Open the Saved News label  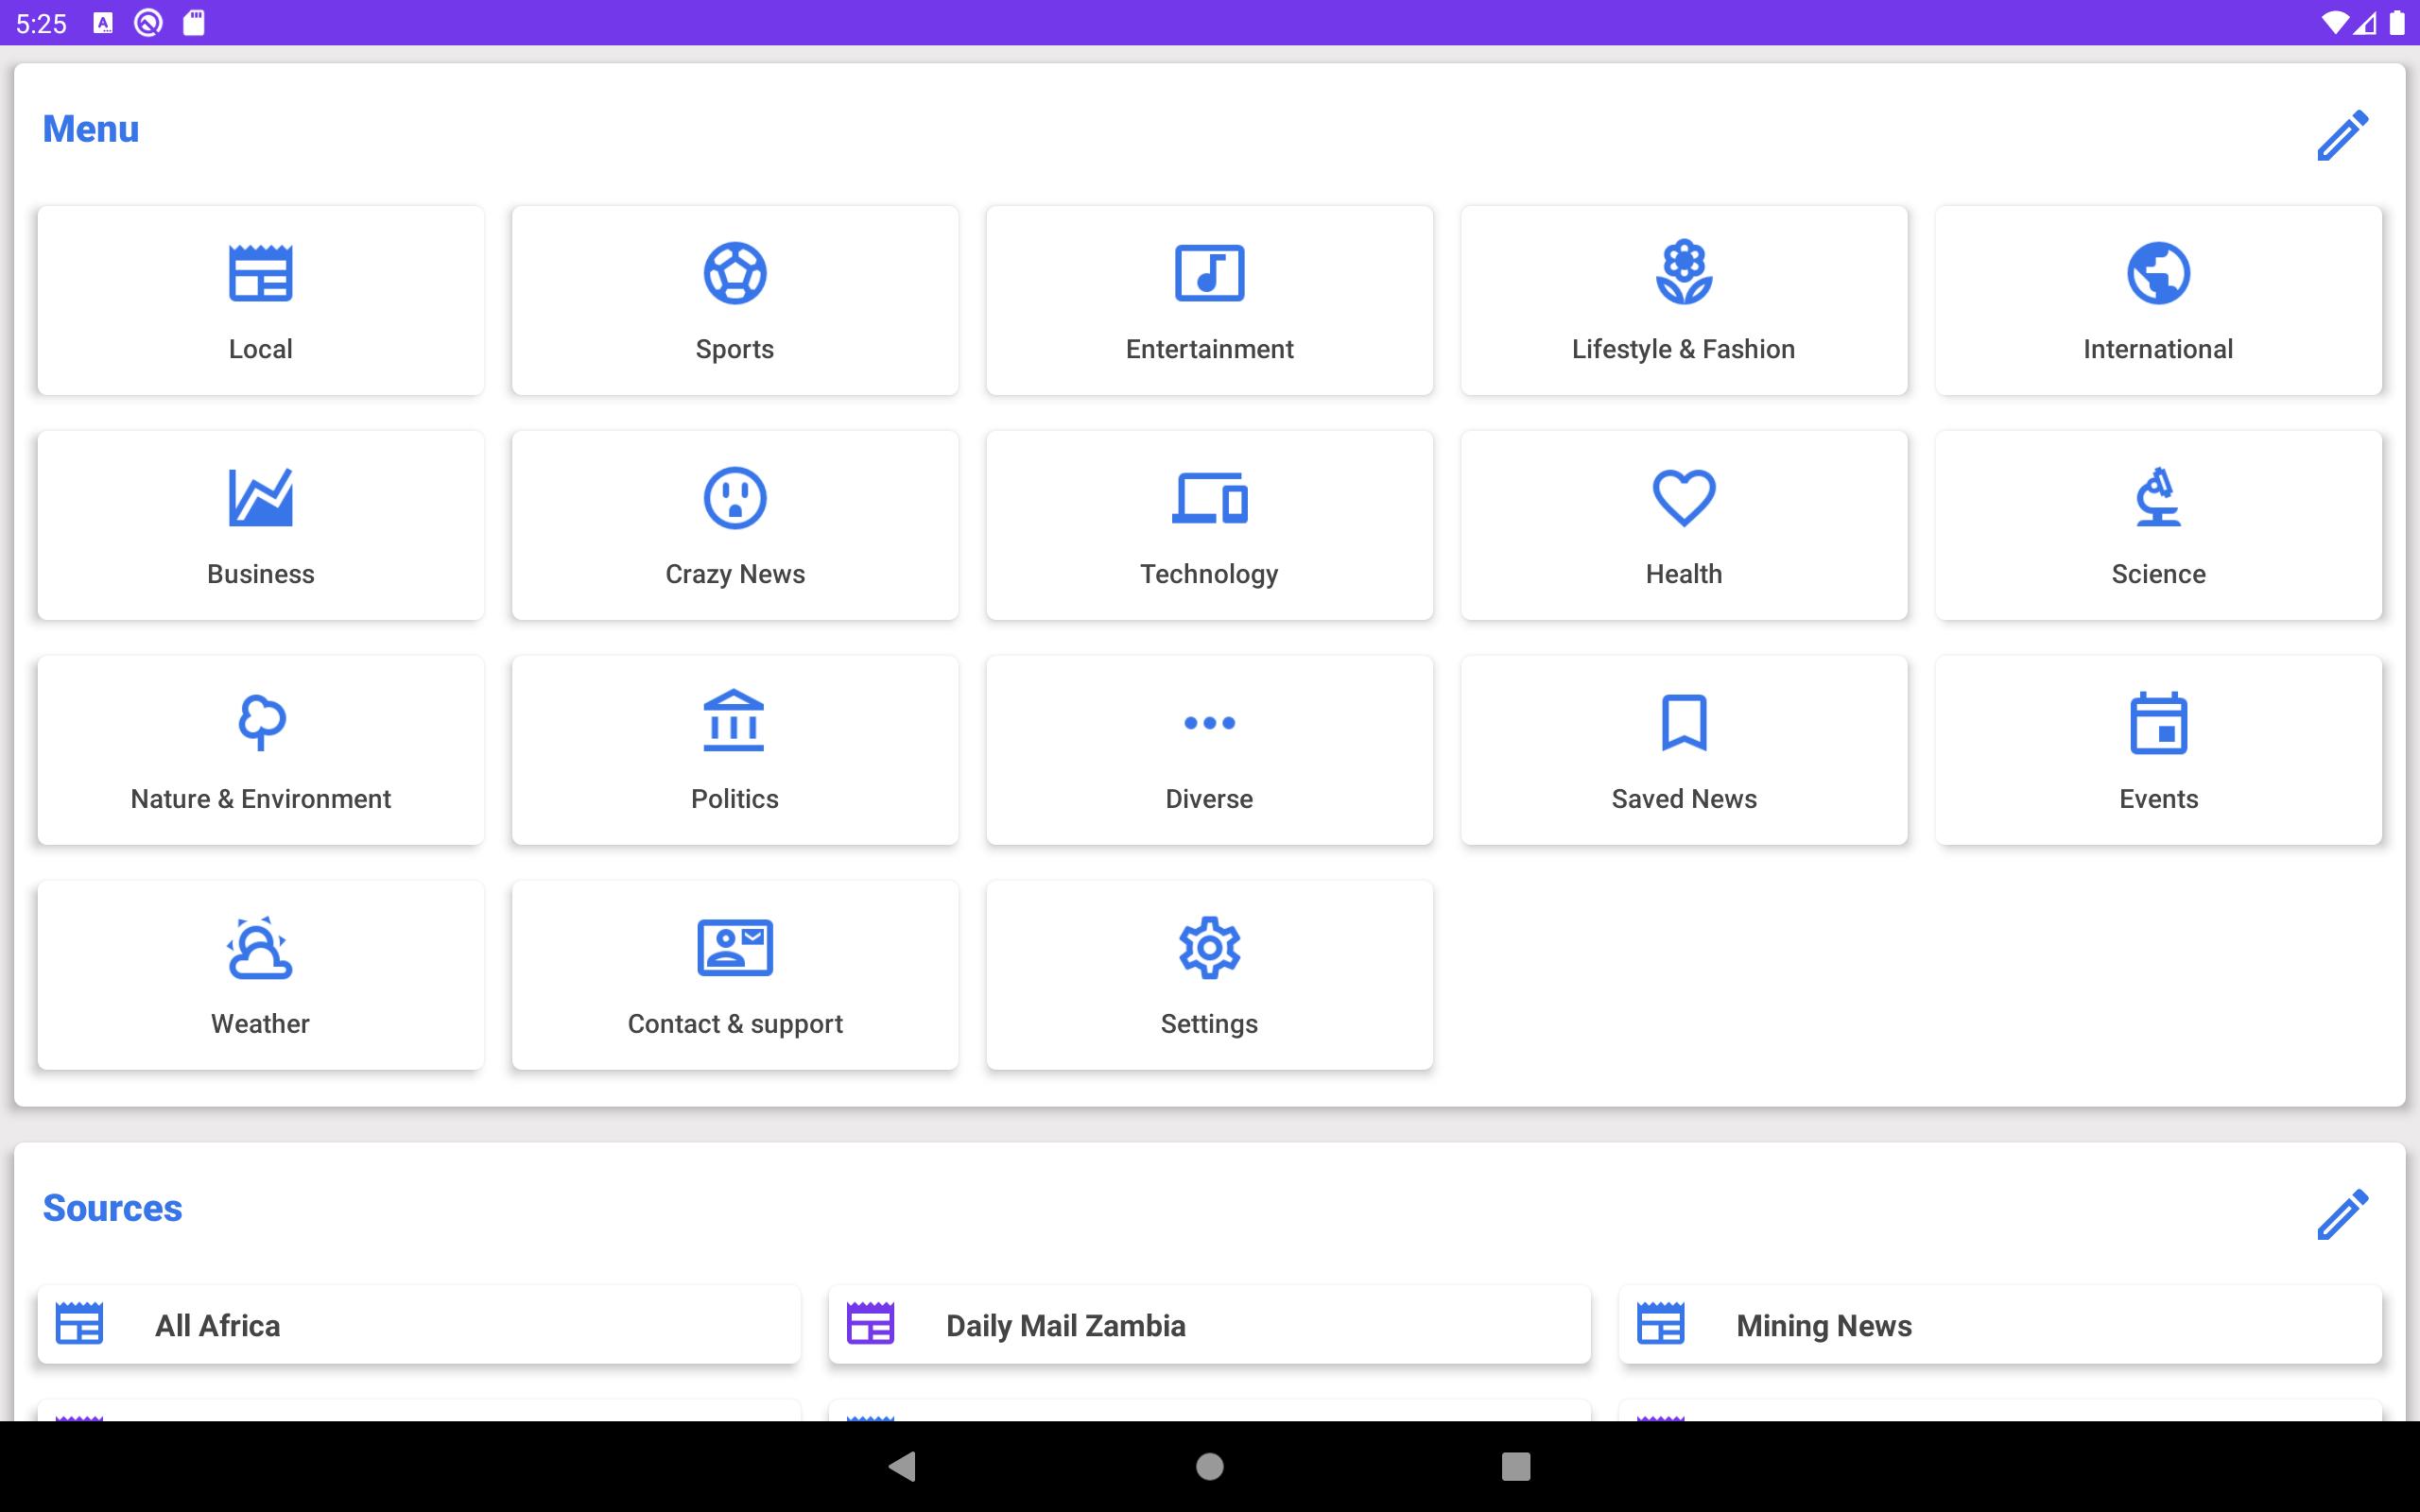tap(1684, 799)
